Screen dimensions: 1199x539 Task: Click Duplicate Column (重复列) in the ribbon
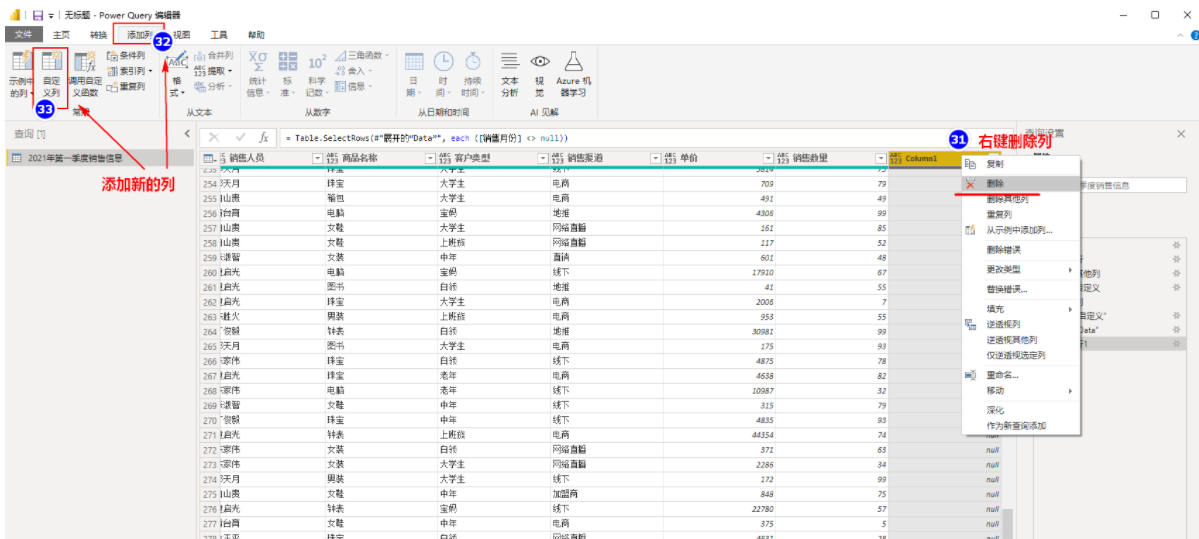pos(126,86)
